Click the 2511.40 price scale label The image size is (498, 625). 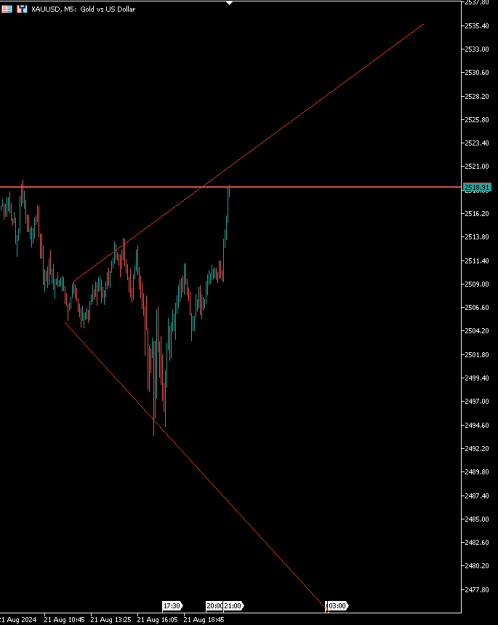tap(477, 261)
